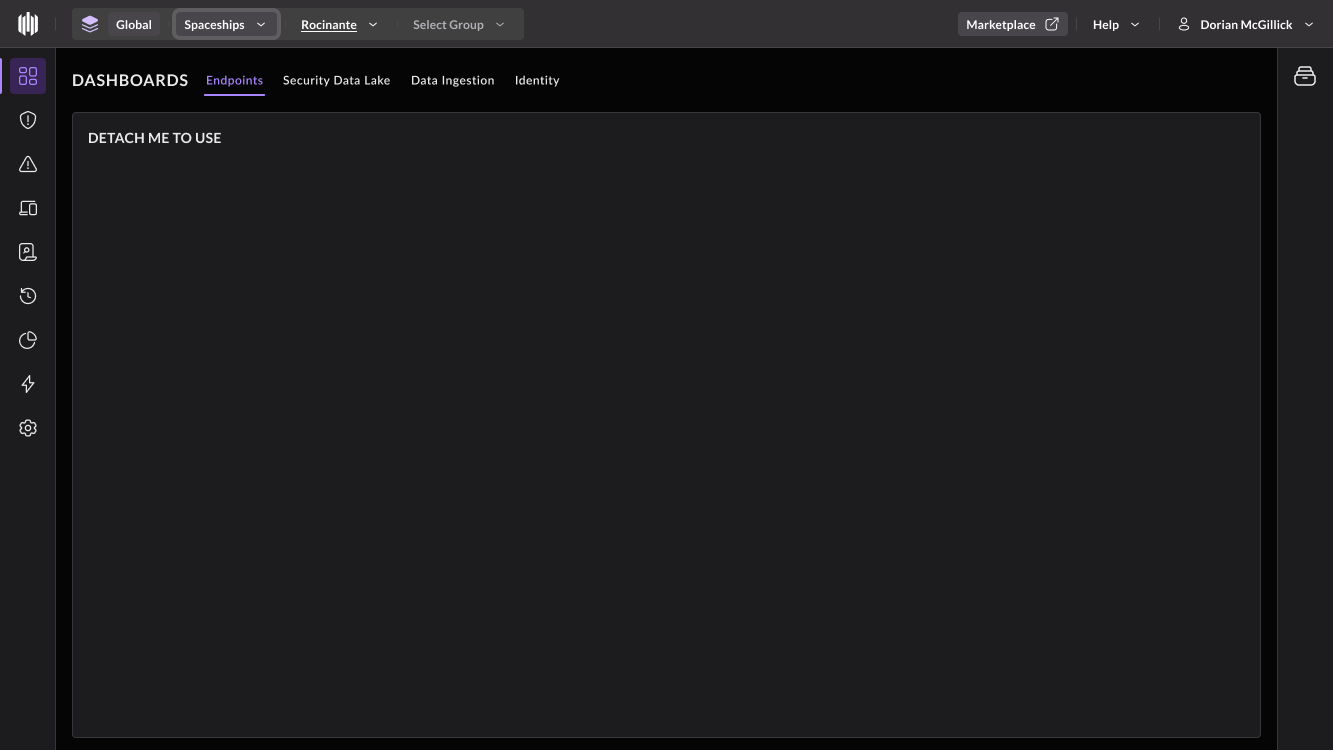Click the SentinelOne logo in top-left corner
The image size is (1333, 750).
(x=28, y=24)
